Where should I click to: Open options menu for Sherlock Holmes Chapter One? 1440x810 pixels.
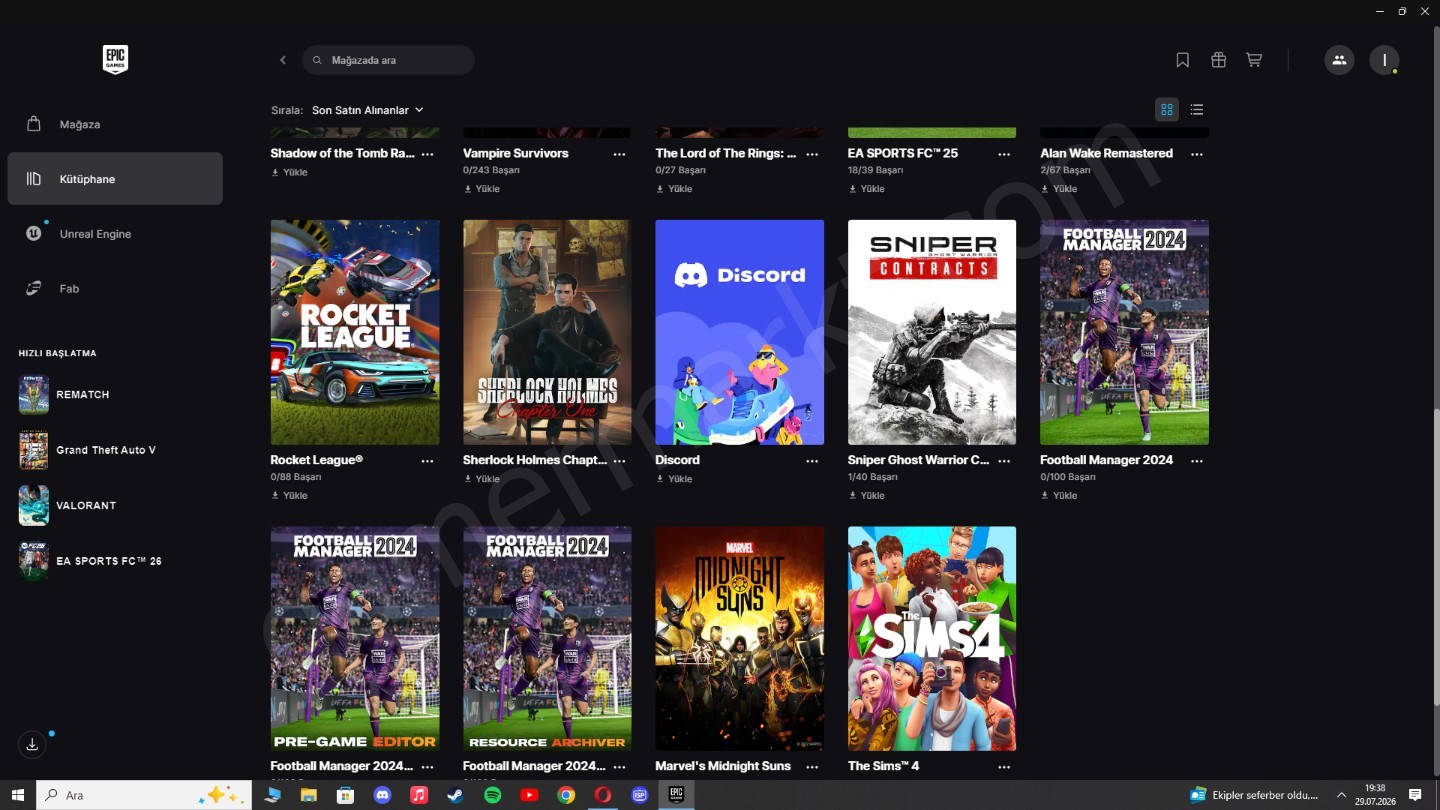(619, 461)
